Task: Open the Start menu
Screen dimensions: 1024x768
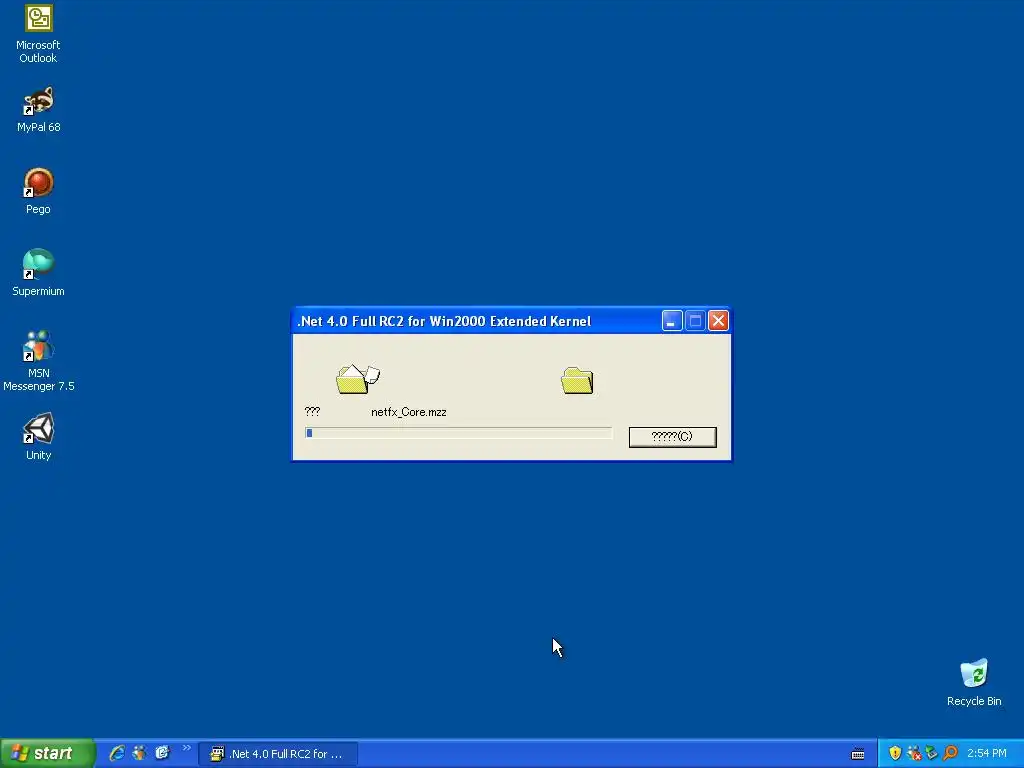Action: tap(47, 754)
